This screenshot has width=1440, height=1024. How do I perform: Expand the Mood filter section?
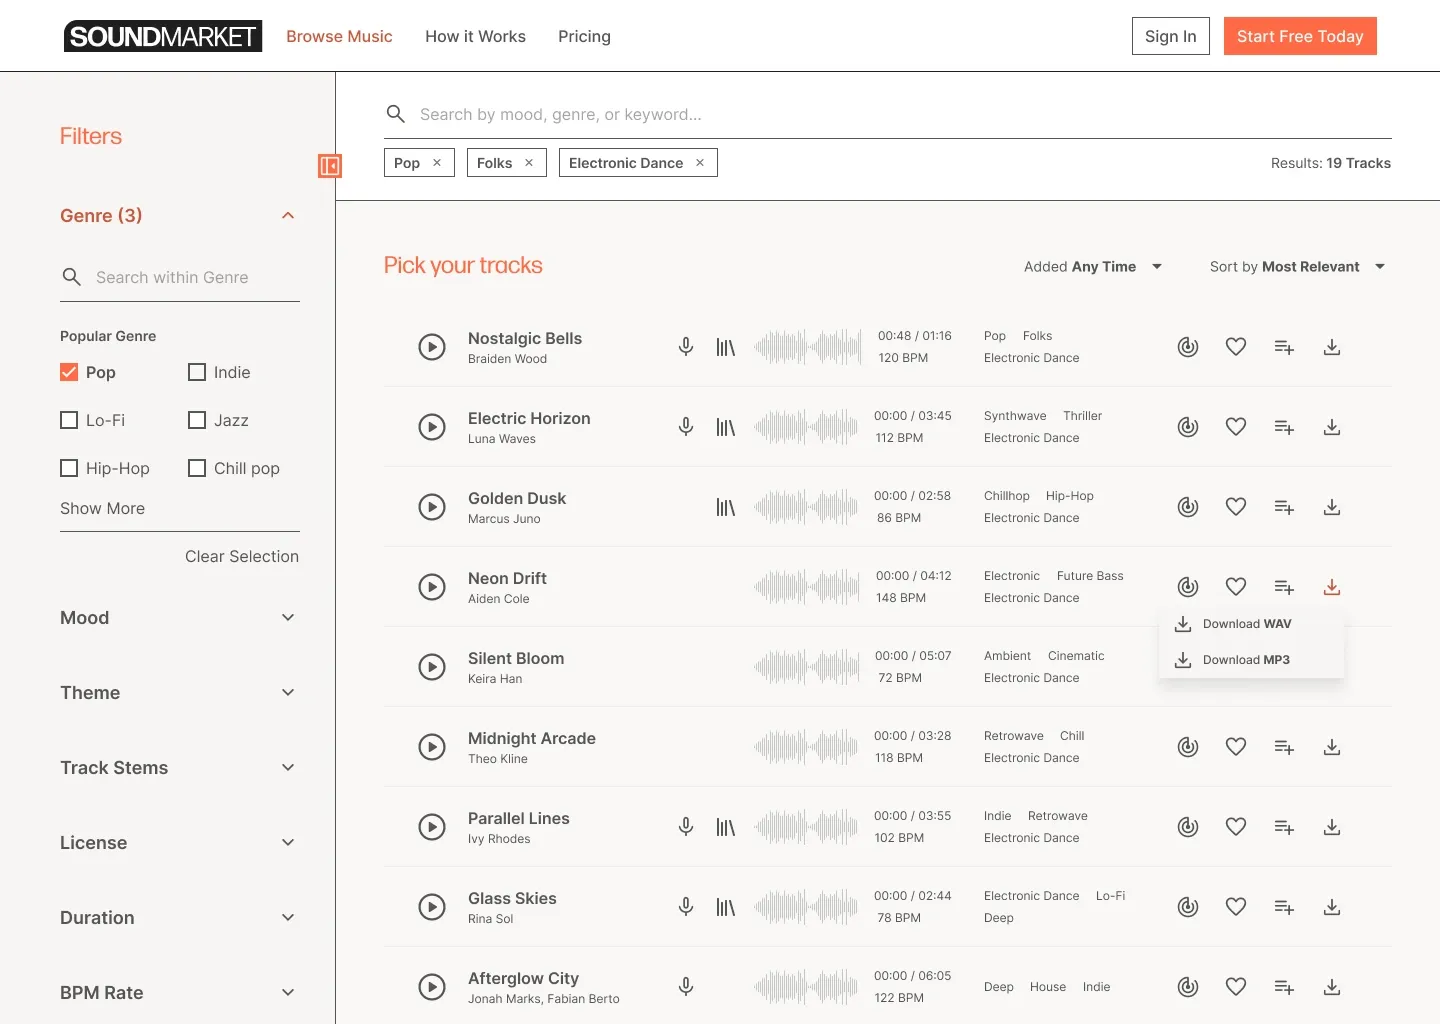point(288,618)
